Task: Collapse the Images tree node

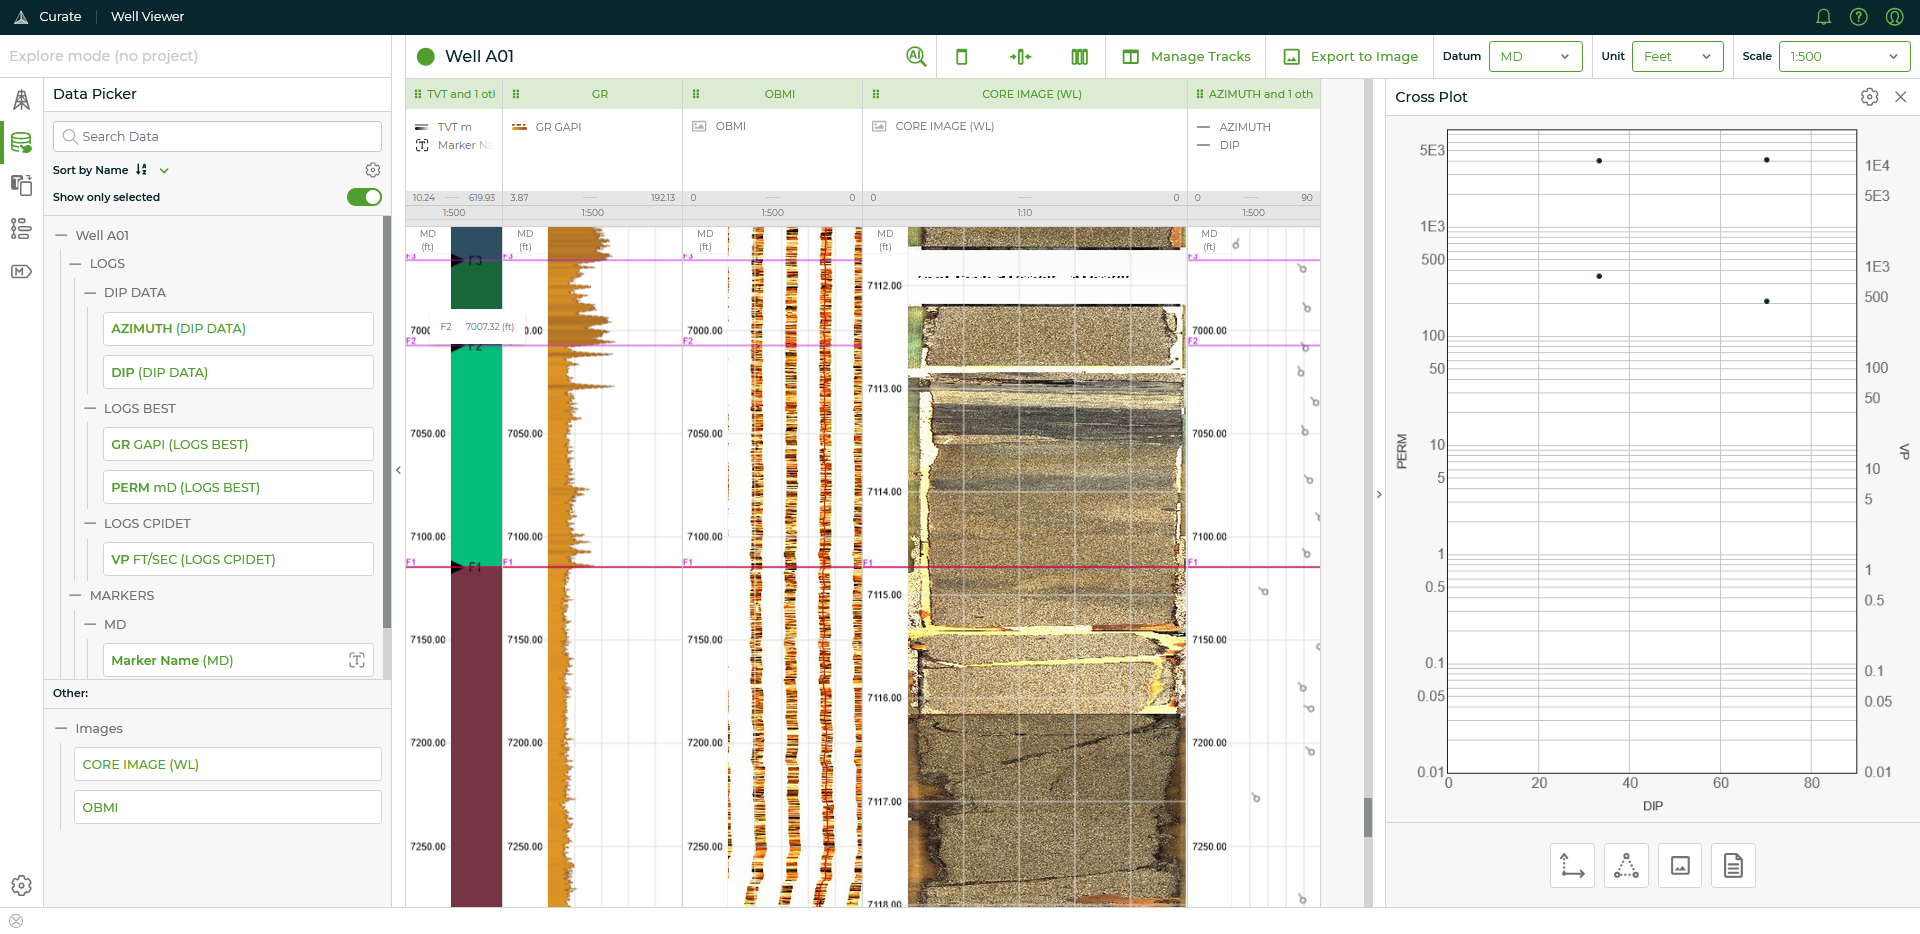Action: pos(61,728)
